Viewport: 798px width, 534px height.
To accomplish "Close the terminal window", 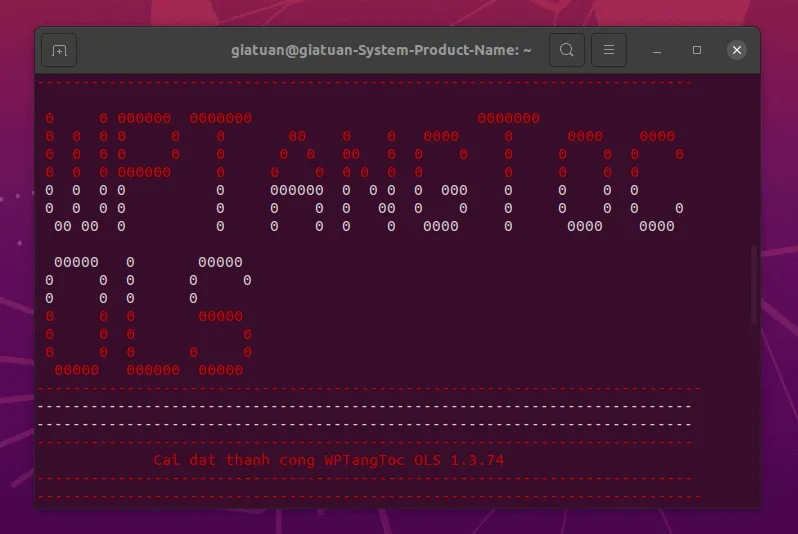I will (x=737, y=50).
